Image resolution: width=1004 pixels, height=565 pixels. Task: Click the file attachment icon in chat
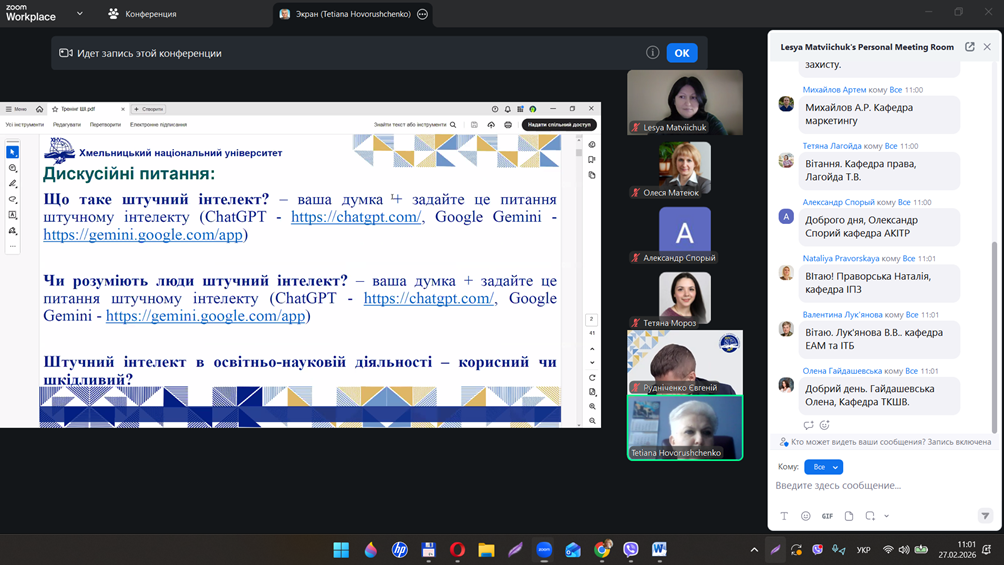click(849, 516)
